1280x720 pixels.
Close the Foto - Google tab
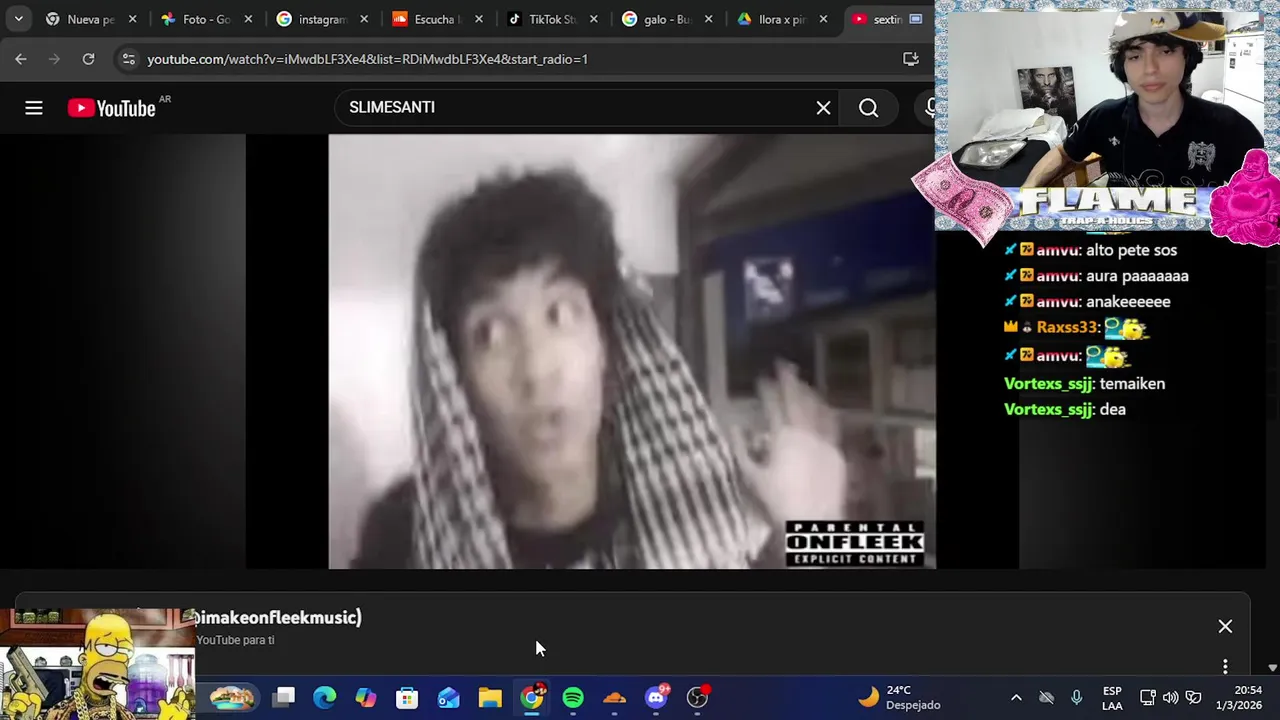point(248,19)
